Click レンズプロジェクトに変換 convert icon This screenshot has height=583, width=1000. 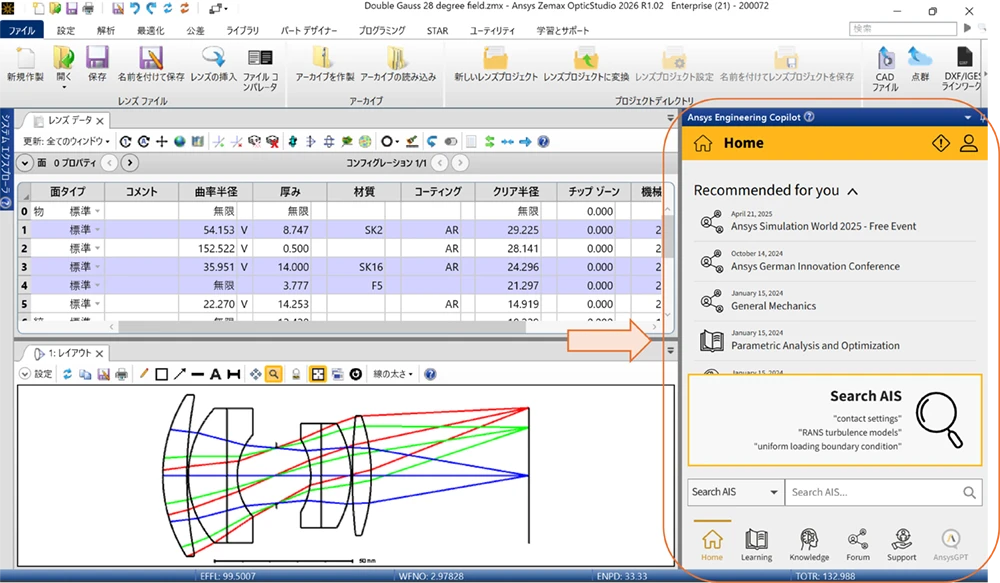585,58
